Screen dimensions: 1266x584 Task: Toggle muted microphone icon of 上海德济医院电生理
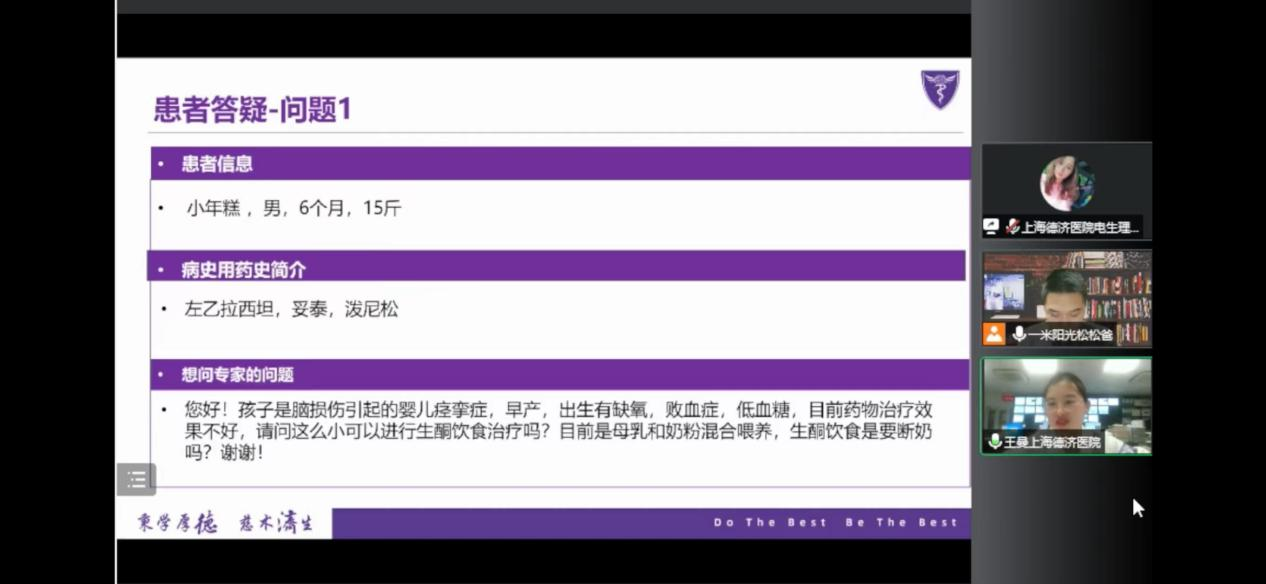tap(1012, 227)
